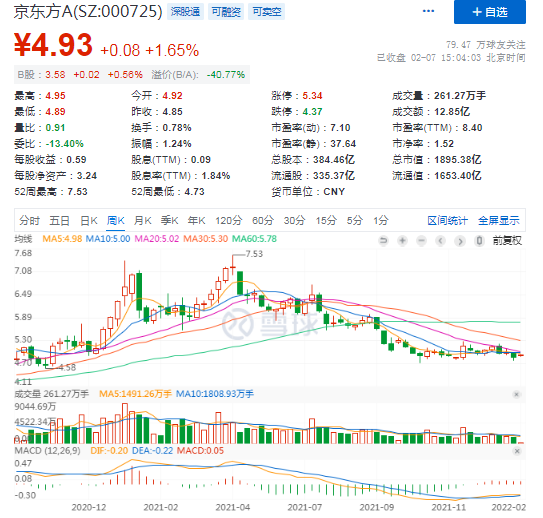
Task: Close the 成交量 volume indicator panel
Action: (x=516, y=394)
